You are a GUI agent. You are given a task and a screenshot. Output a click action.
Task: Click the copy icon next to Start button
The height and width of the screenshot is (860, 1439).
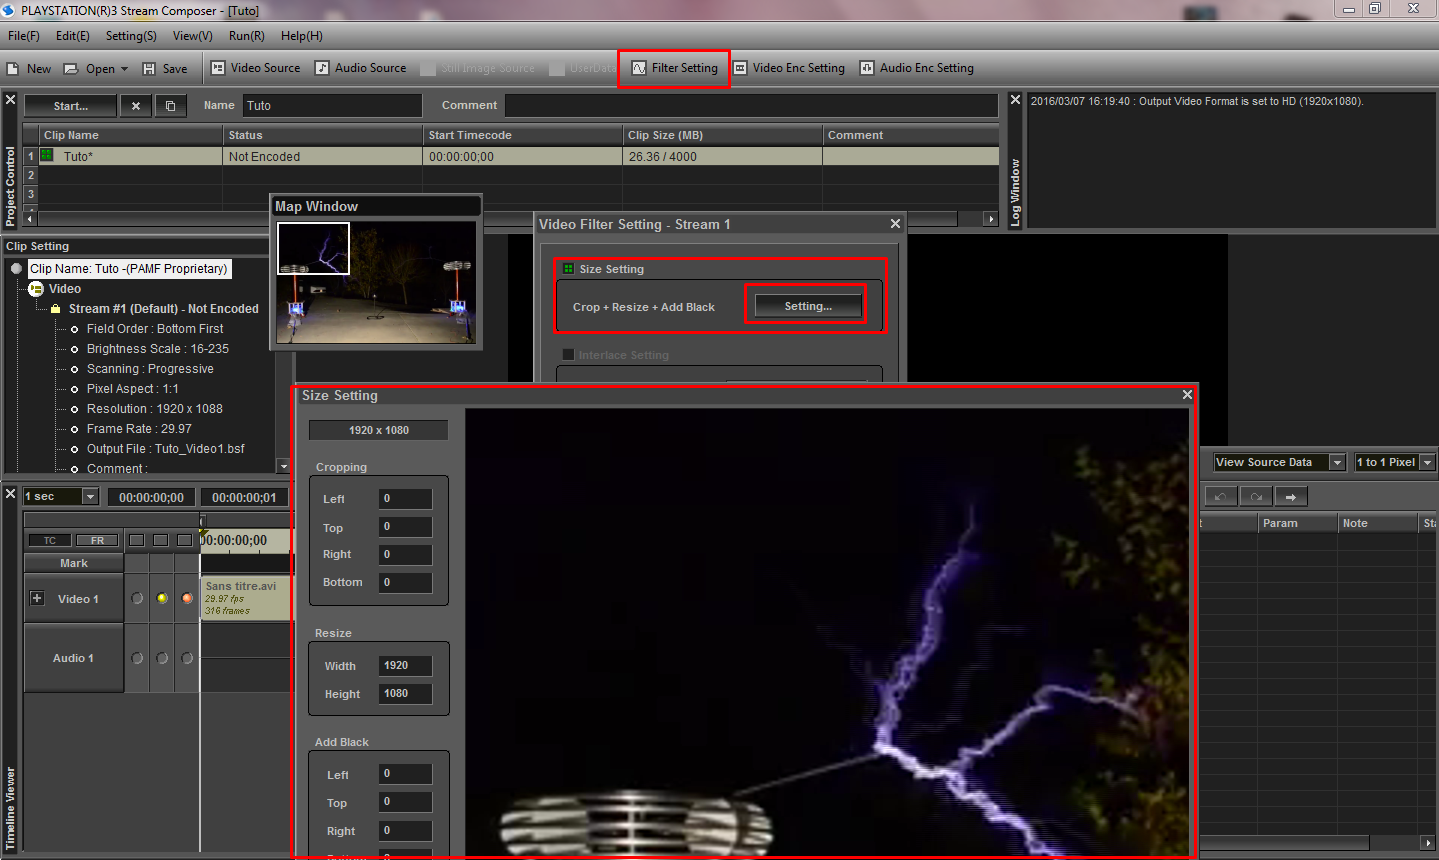[x=171, y=106]
